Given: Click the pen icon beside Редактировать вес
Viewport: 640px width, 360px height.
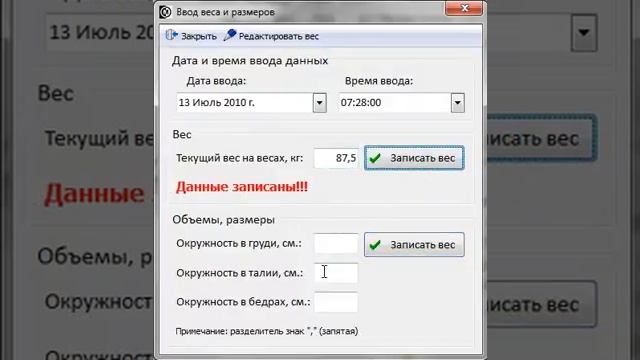Looking at the screenshot, I should tap(230, 35).
